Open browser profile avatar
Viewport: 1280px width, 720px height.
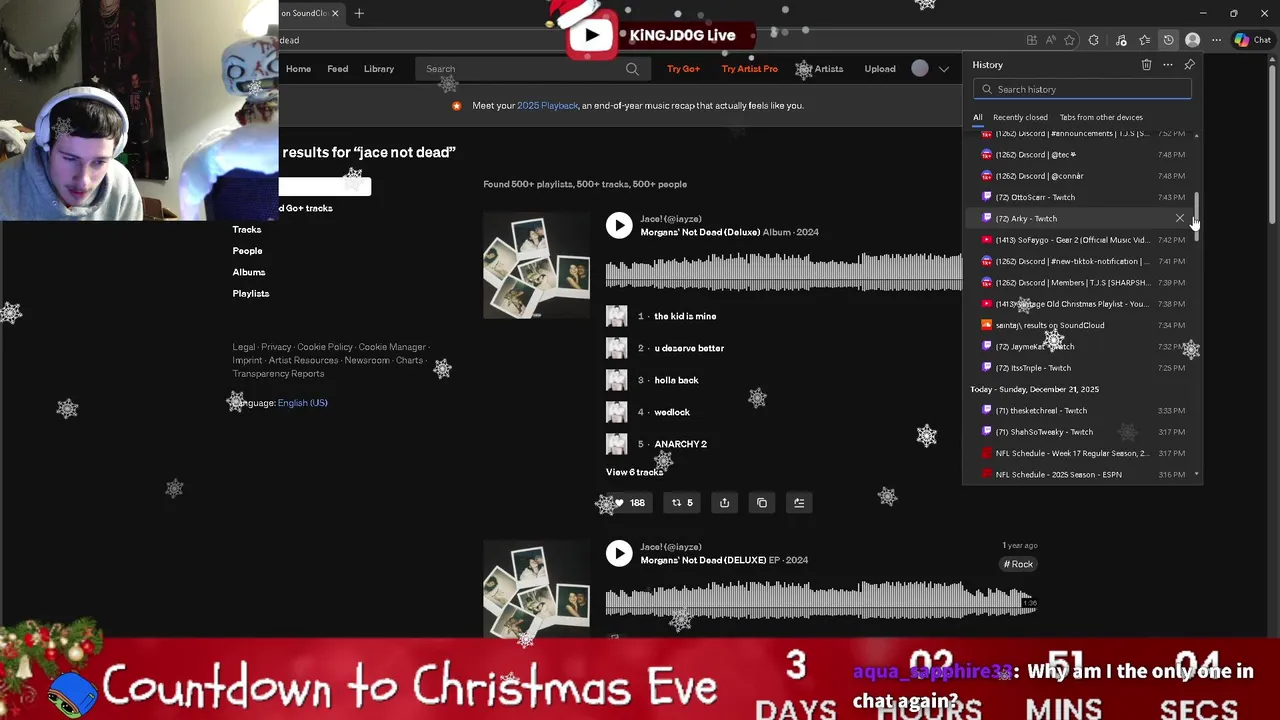(1192, 40)
